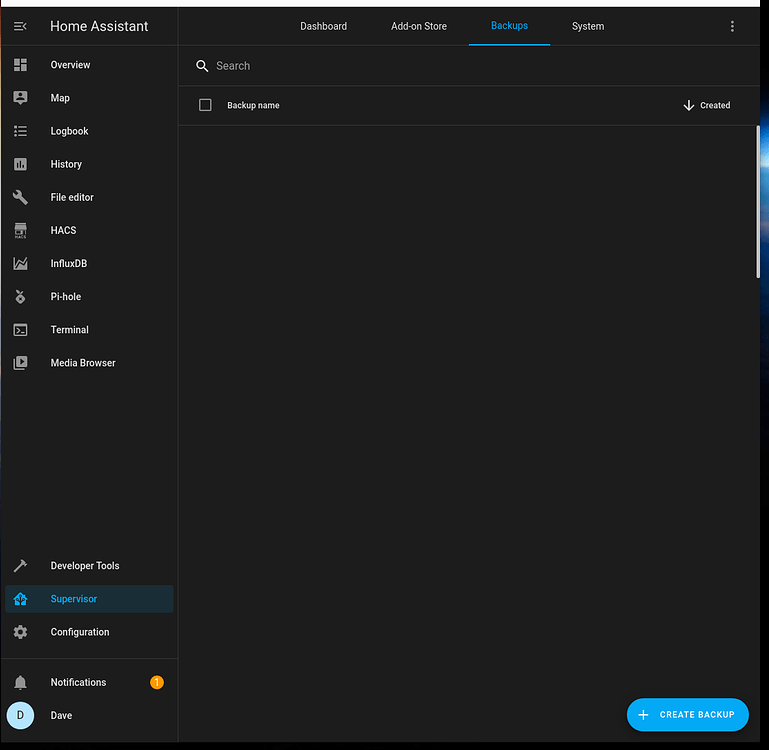Focus the Search backups input field
The image size is (769, 750).
click(468, 66)
